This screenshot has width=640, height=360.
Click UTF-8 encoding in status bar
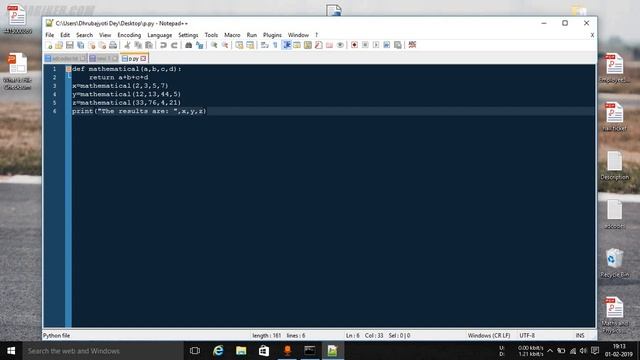(527, 336)
